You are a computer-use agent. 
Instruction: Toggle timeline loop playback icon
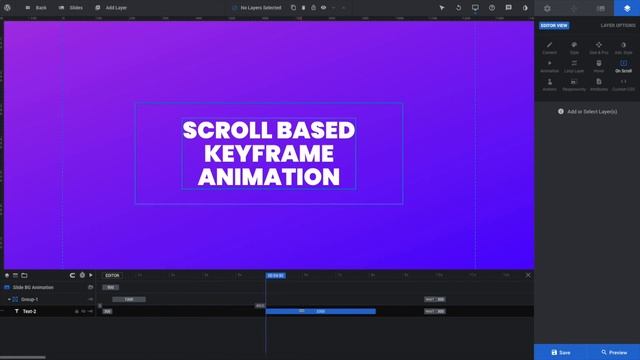tap(72, 276)
